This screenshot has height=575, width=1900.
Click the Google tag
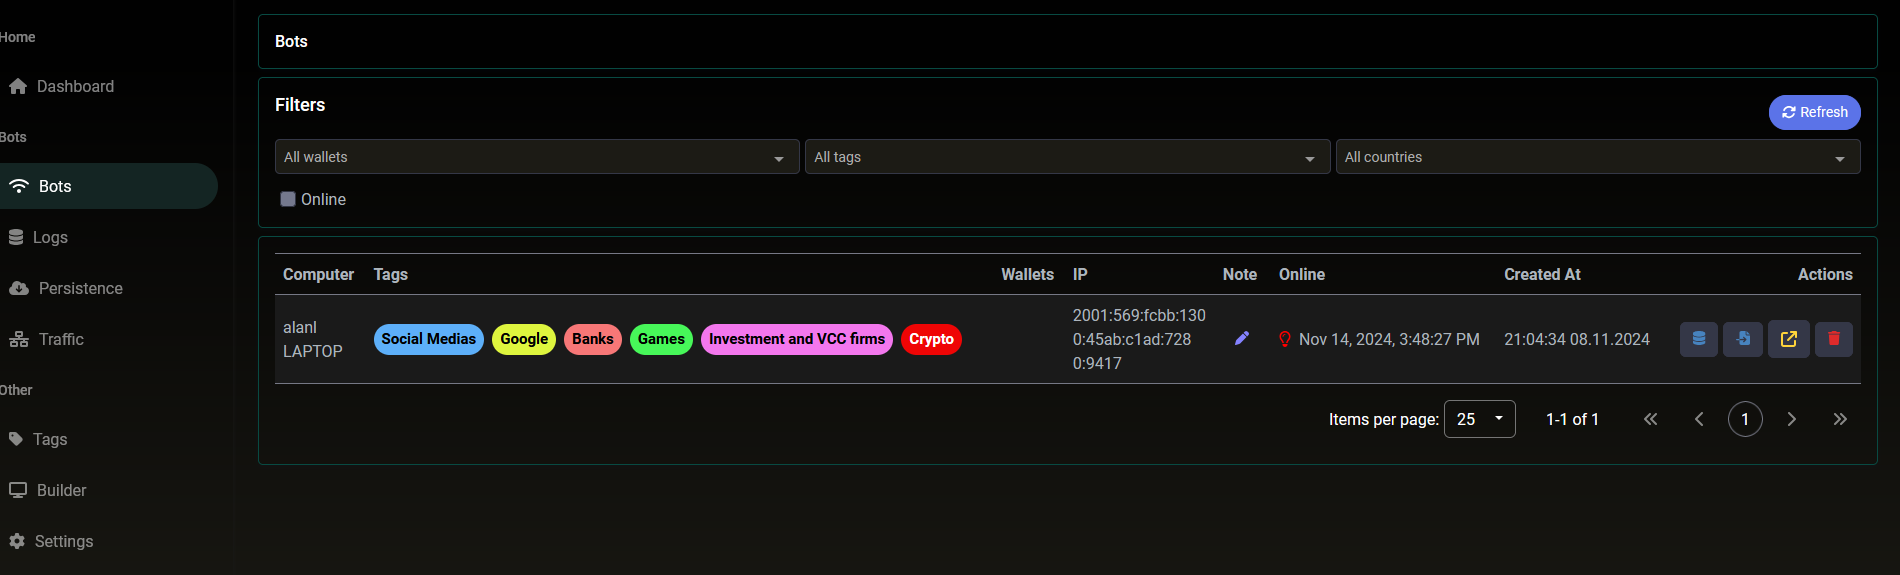click(524, 339)
